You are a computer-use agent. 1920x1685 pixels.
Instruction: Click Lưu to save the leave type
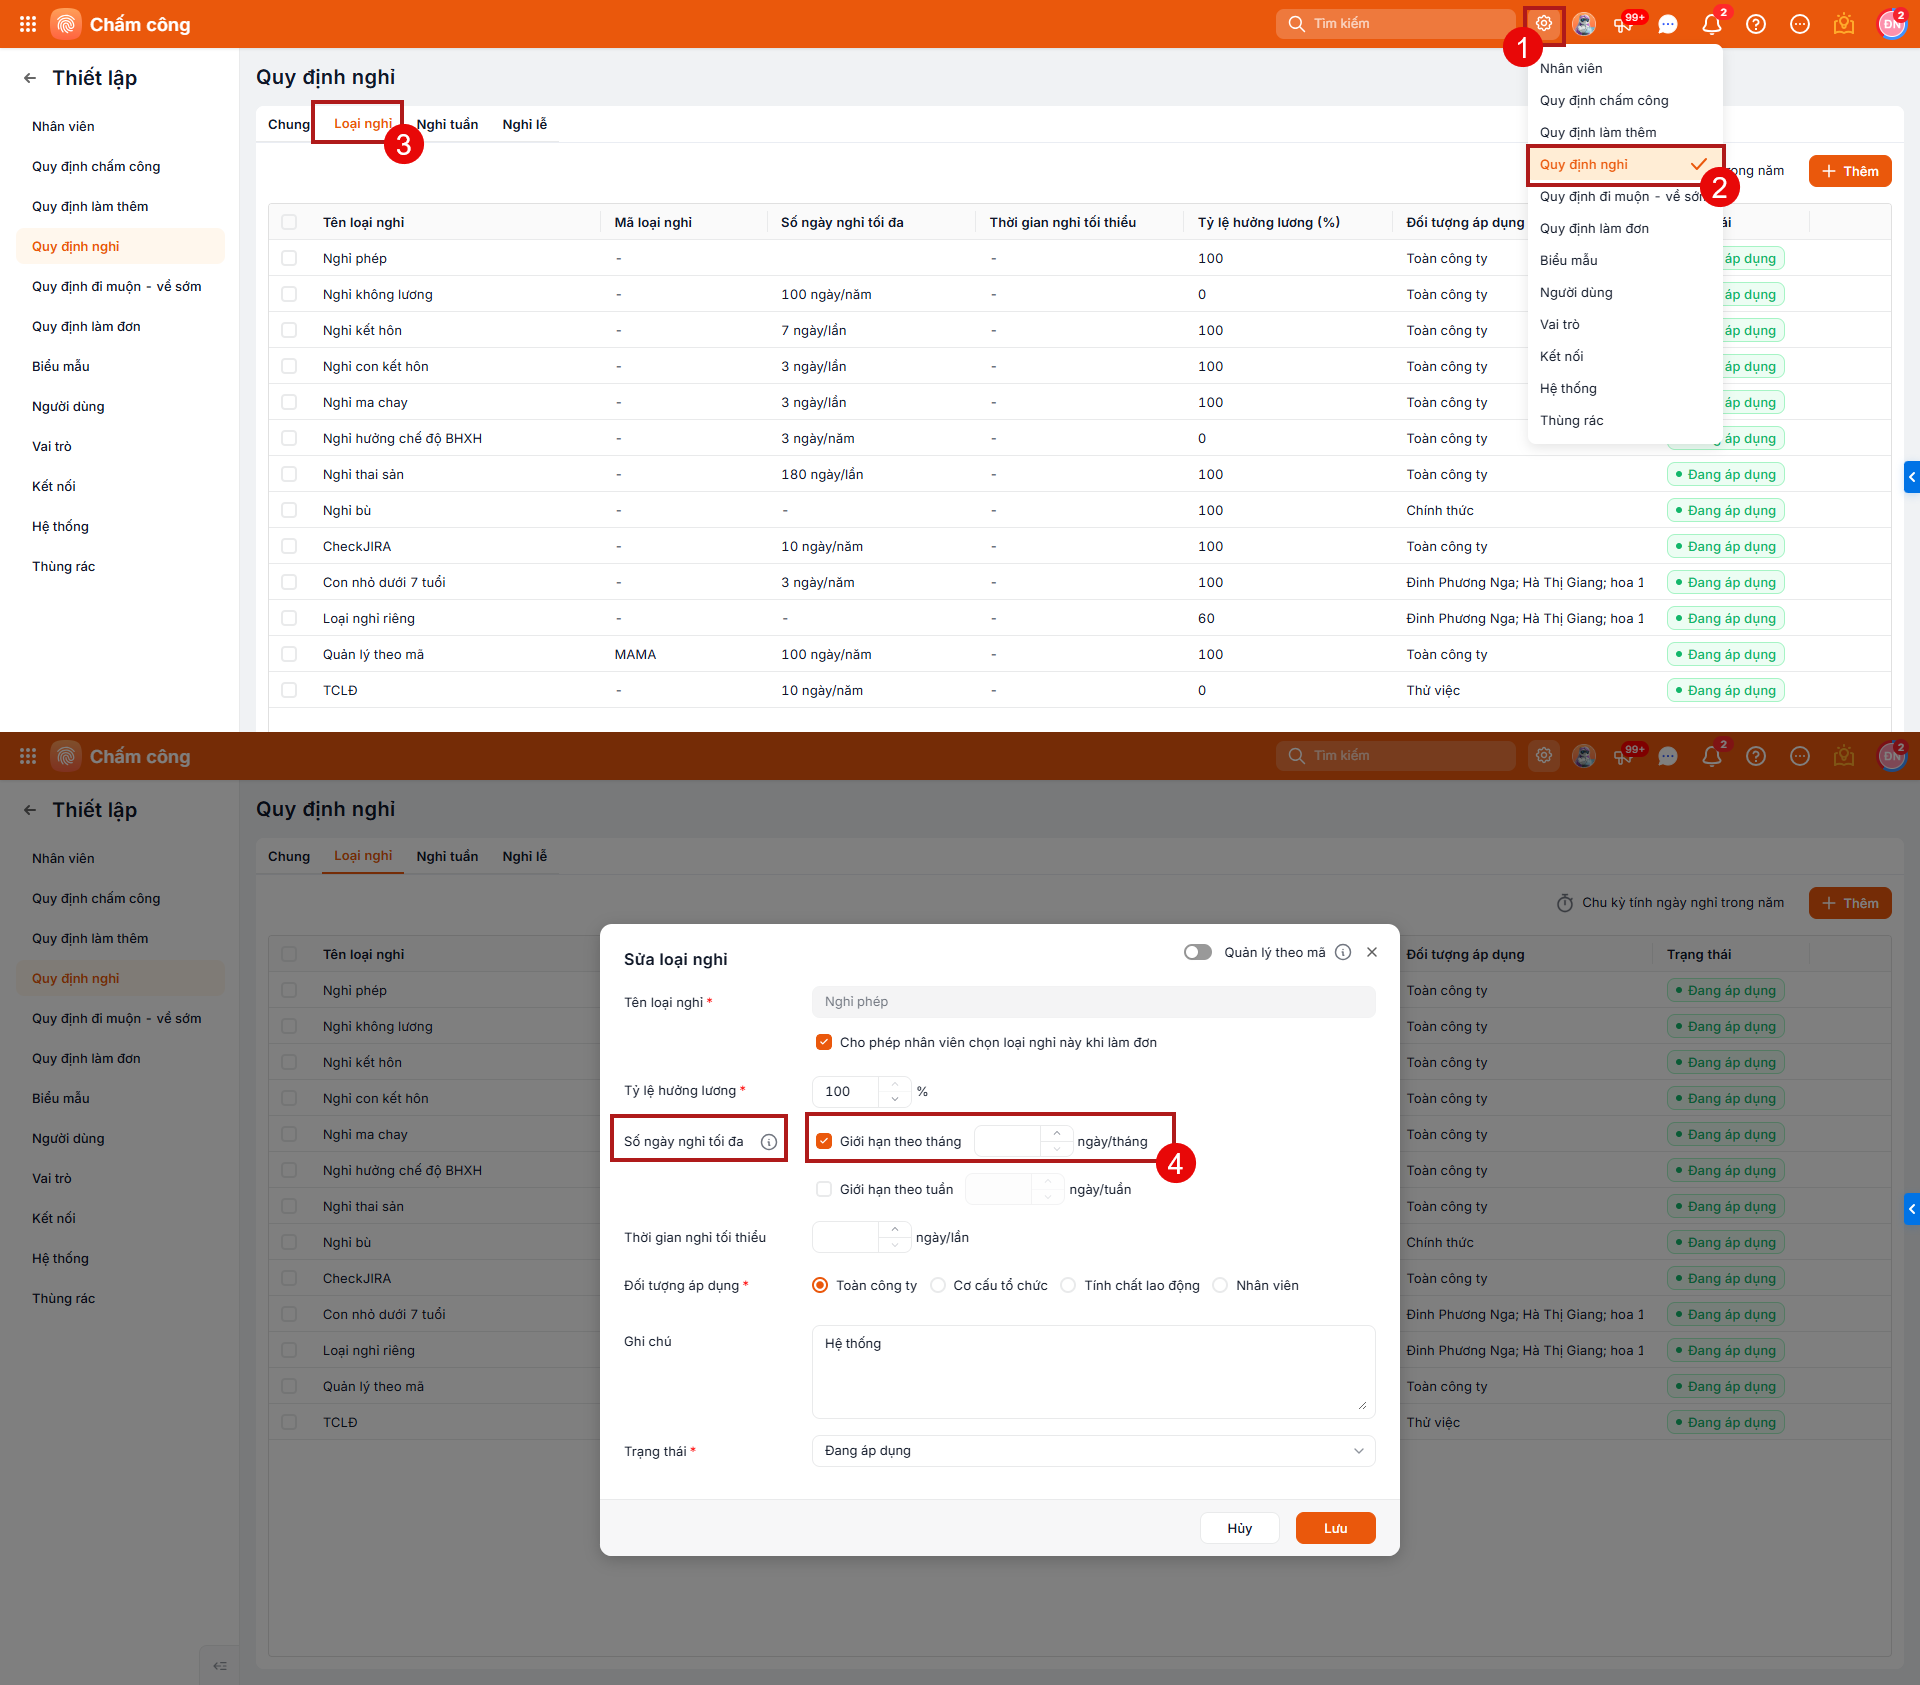pos(1336,1528)
